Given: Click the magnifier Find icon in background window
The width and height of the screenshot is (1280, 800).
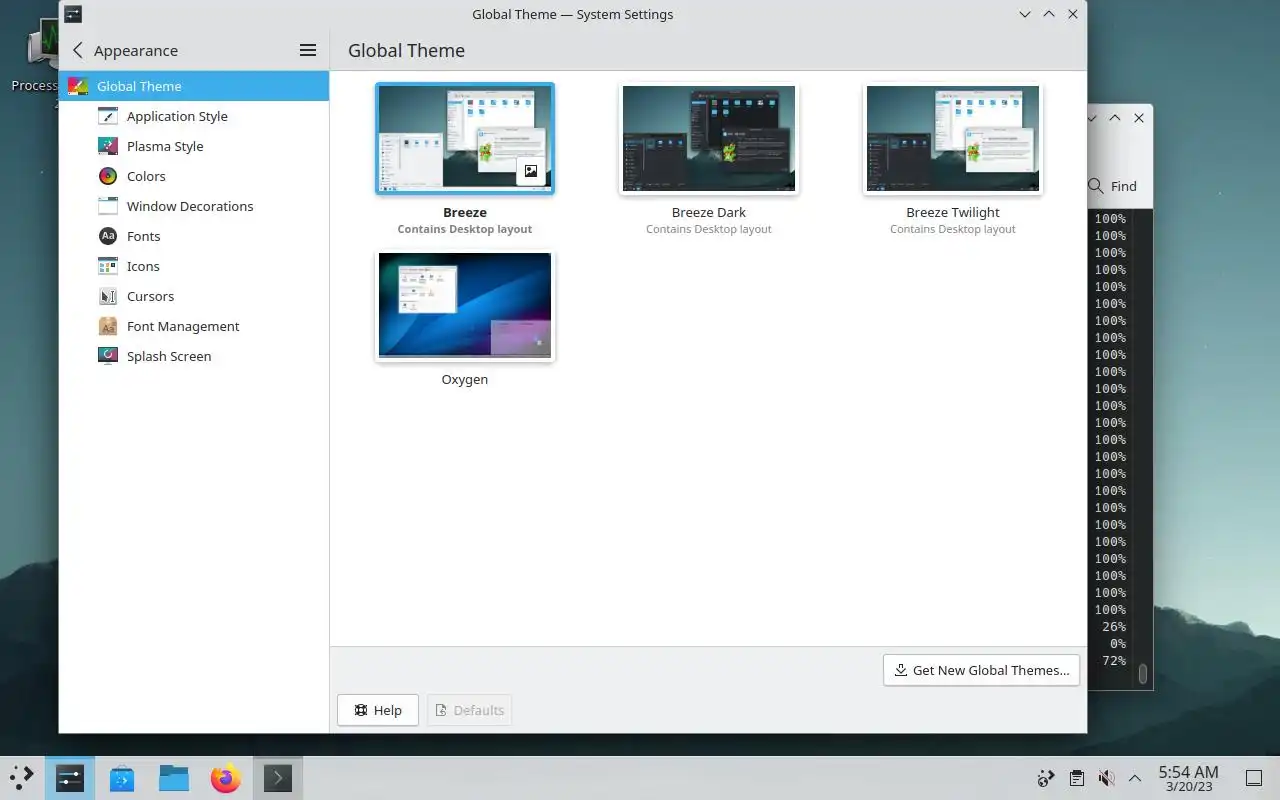Looking at the screenshot, I should click(1096, 186).
